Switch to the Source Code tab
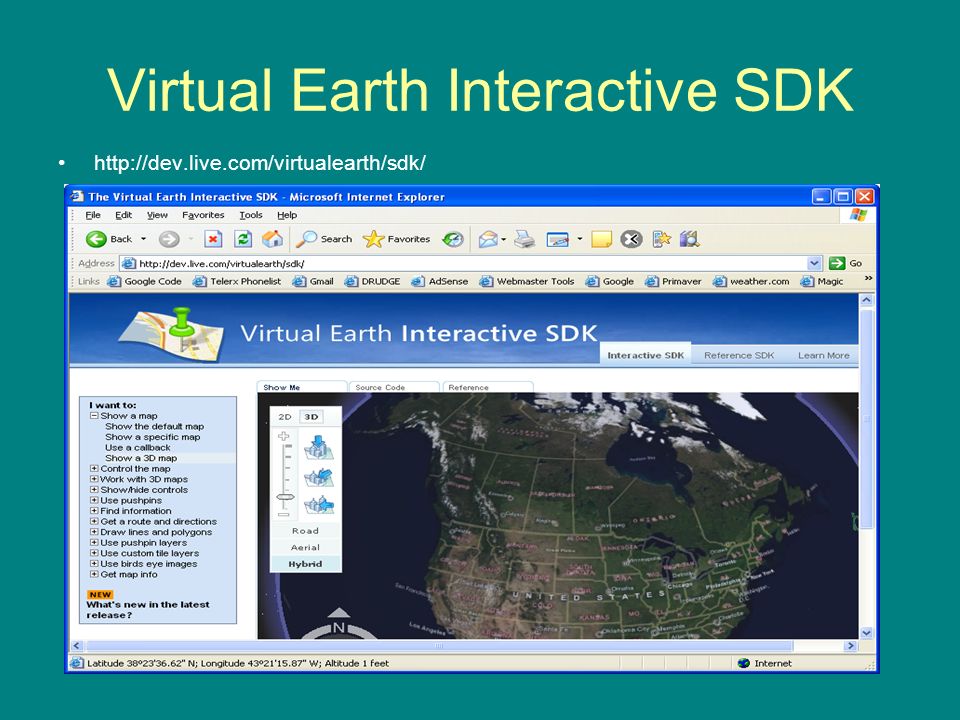Screen dimensions: 960x720 pos(394,387)
